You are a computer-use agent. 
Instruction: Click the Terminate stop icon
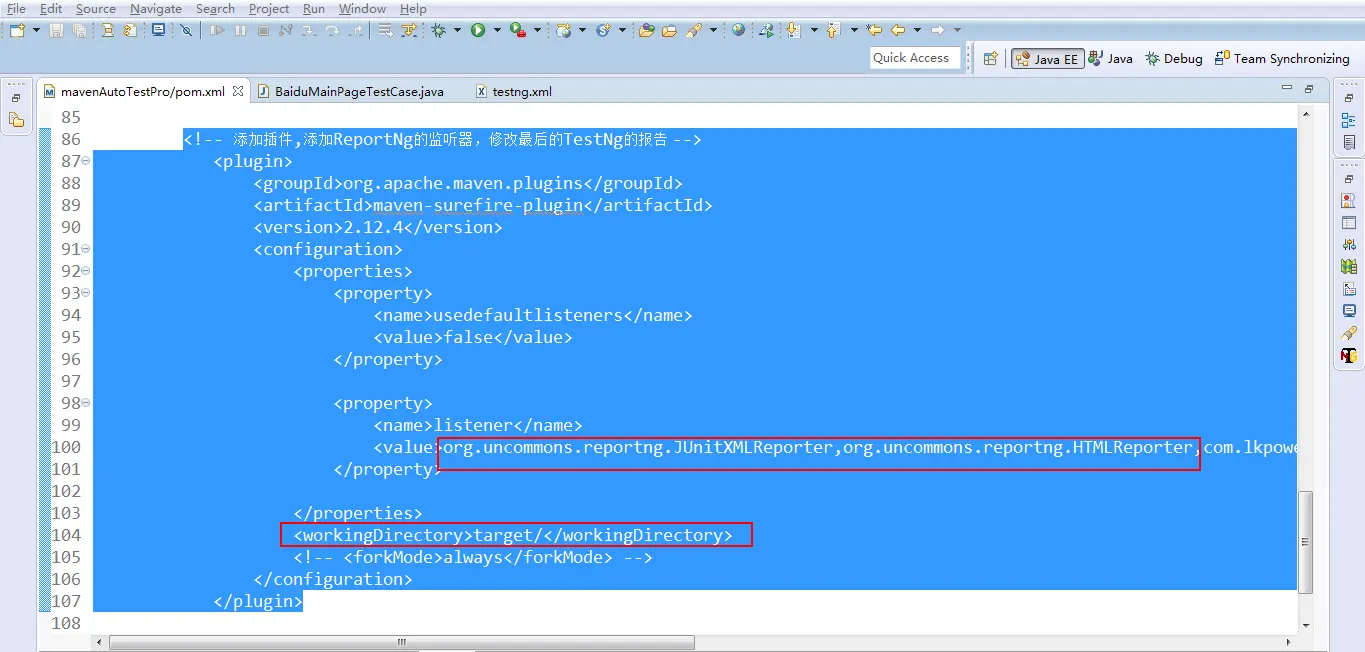tap(263, 30)
